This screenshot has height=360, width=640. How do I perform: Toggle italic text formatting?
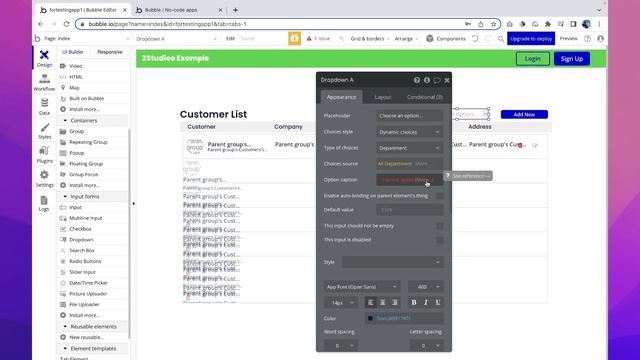pyautogui.click(x=426, y=302)
